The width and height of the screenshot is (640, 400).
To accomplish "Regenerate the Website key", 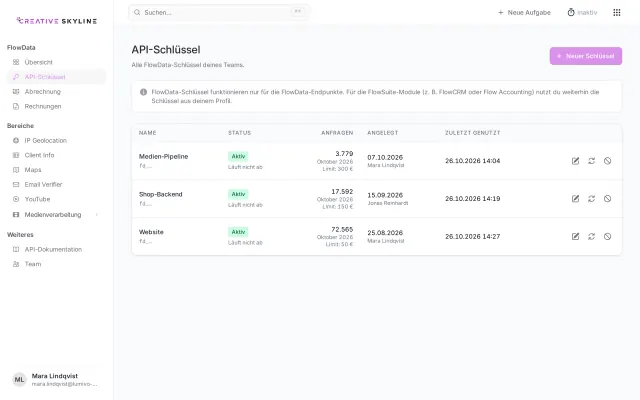I will click(x=591, y=236).
